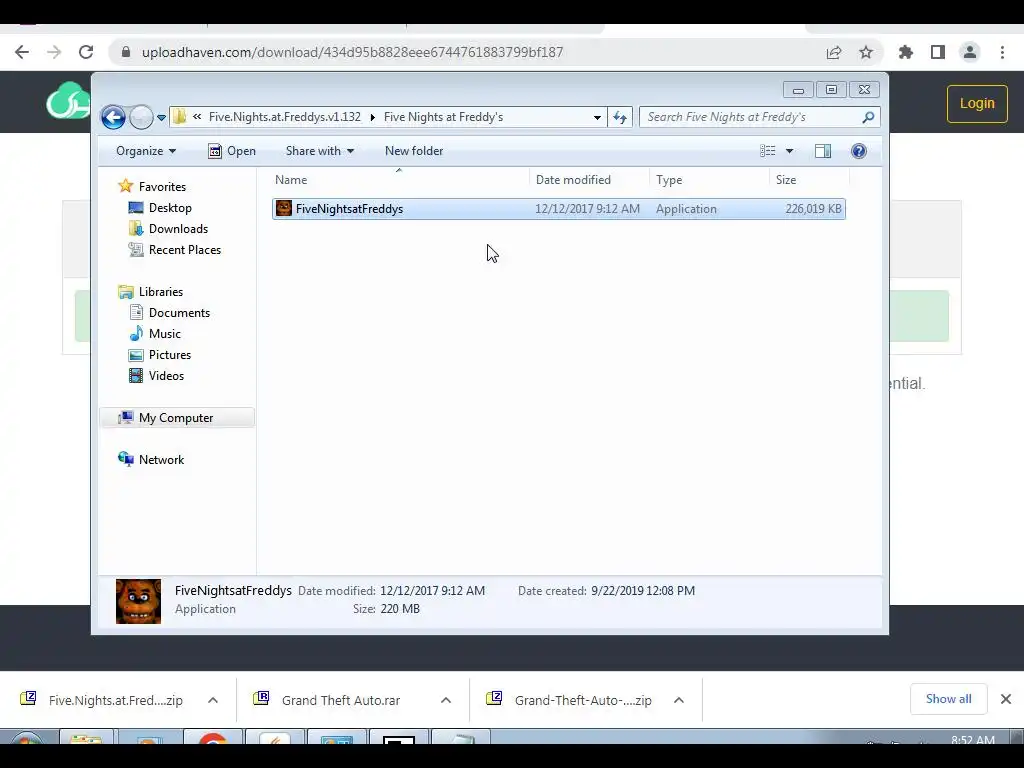Click the UploadHaven cloud logo
This screenshot has width=1024, height=768.
[x=68, y=101]
